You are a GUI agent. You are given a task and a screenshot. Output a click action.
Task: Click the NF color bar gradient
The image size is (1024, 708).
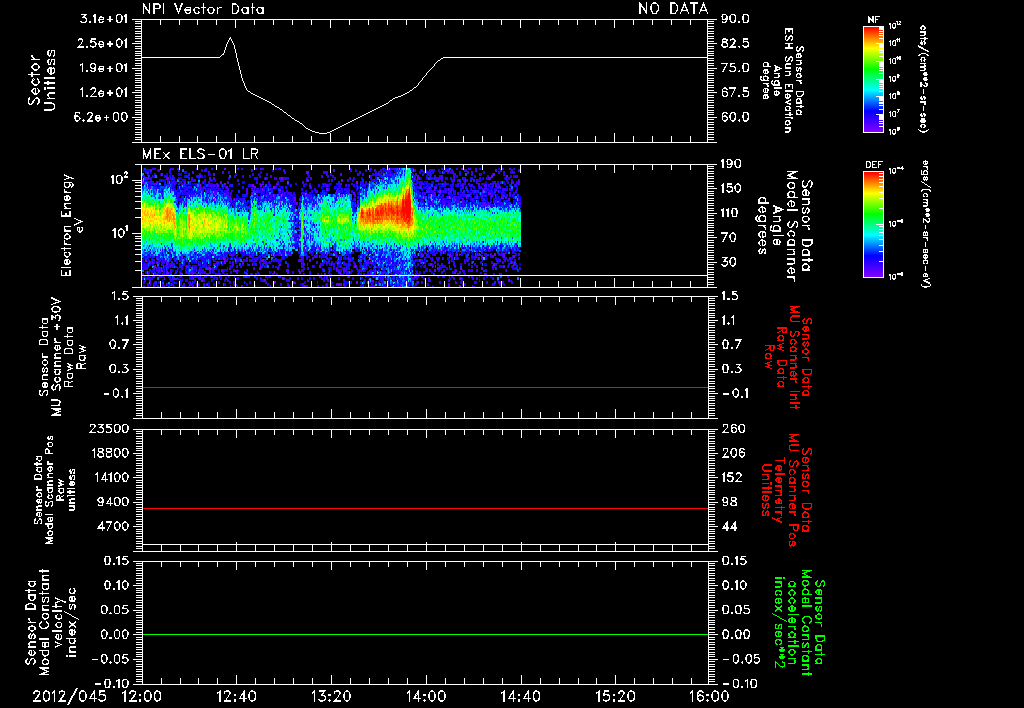(x=873, y=79)
